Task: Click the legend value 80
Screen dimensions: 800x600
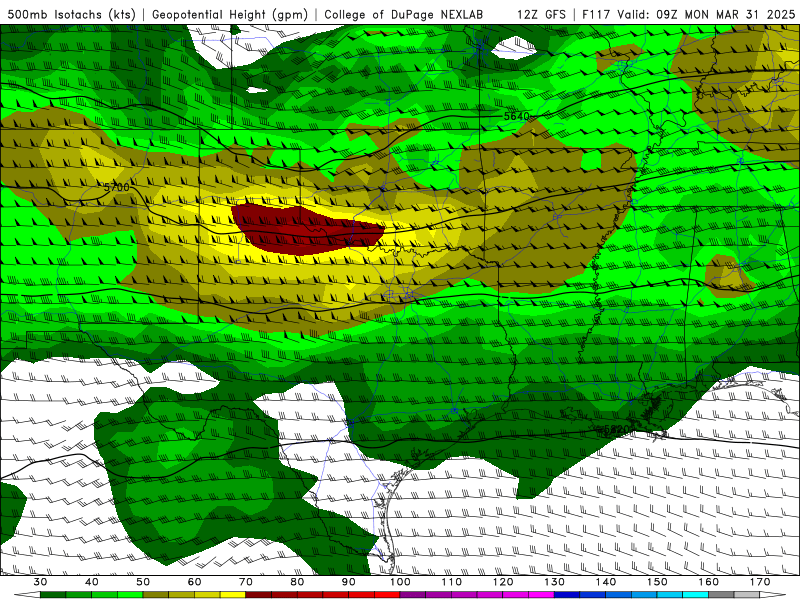Action: pyautogui.click(x=297, y=582)
